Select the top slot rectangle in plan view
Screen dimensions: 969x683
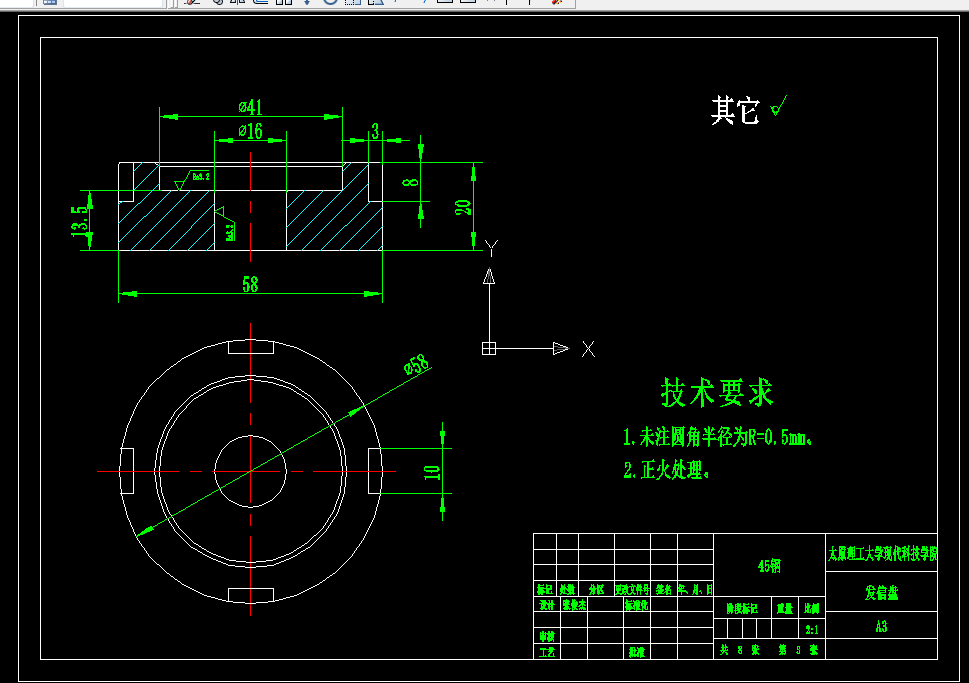(x=251, y=347)
